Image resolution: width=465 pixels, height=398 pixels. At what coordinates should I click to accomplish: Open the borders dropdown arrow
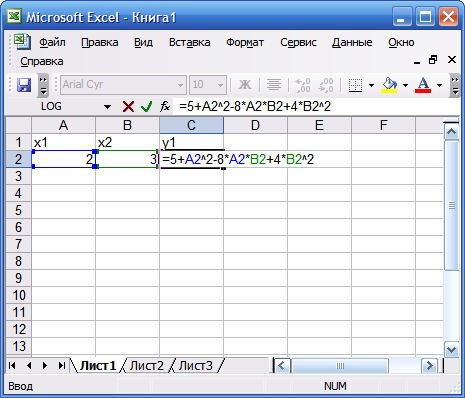click(371, 86)
